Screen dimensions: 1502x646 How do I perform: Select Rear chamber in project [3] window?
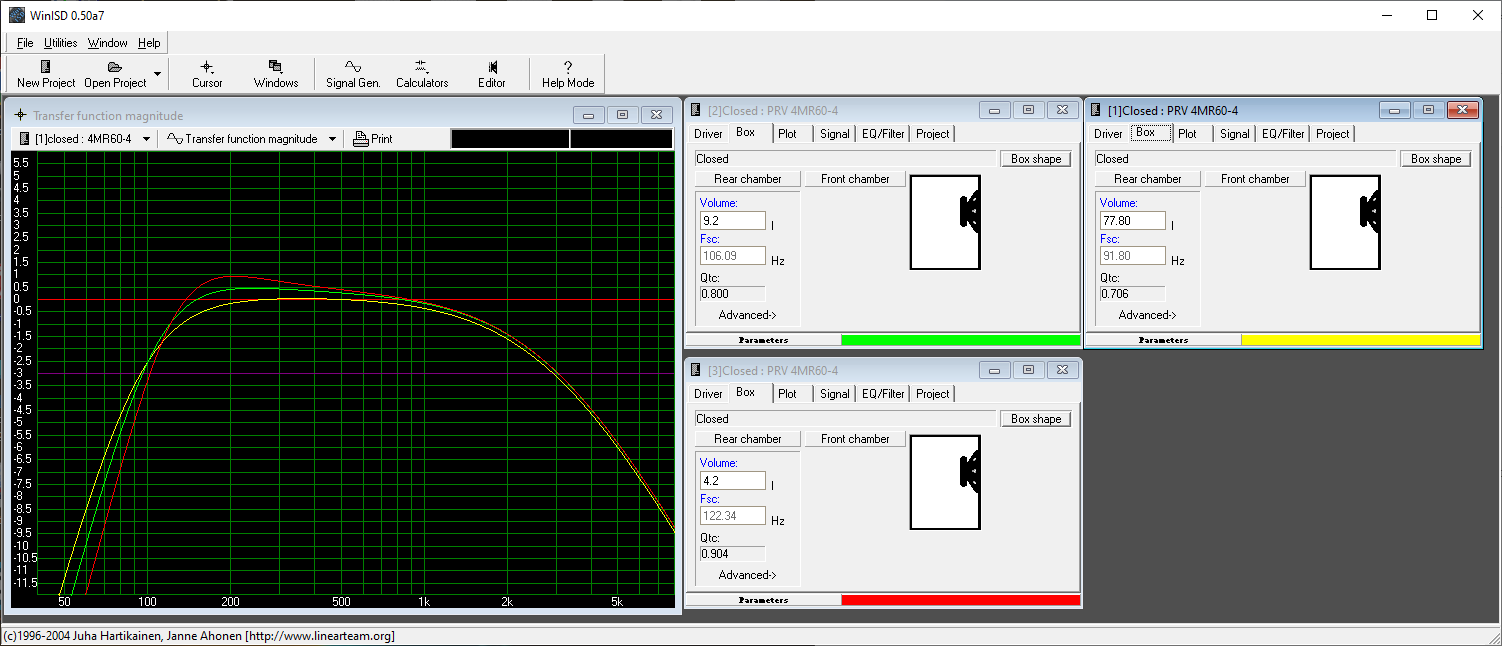(x=748, y=439)
